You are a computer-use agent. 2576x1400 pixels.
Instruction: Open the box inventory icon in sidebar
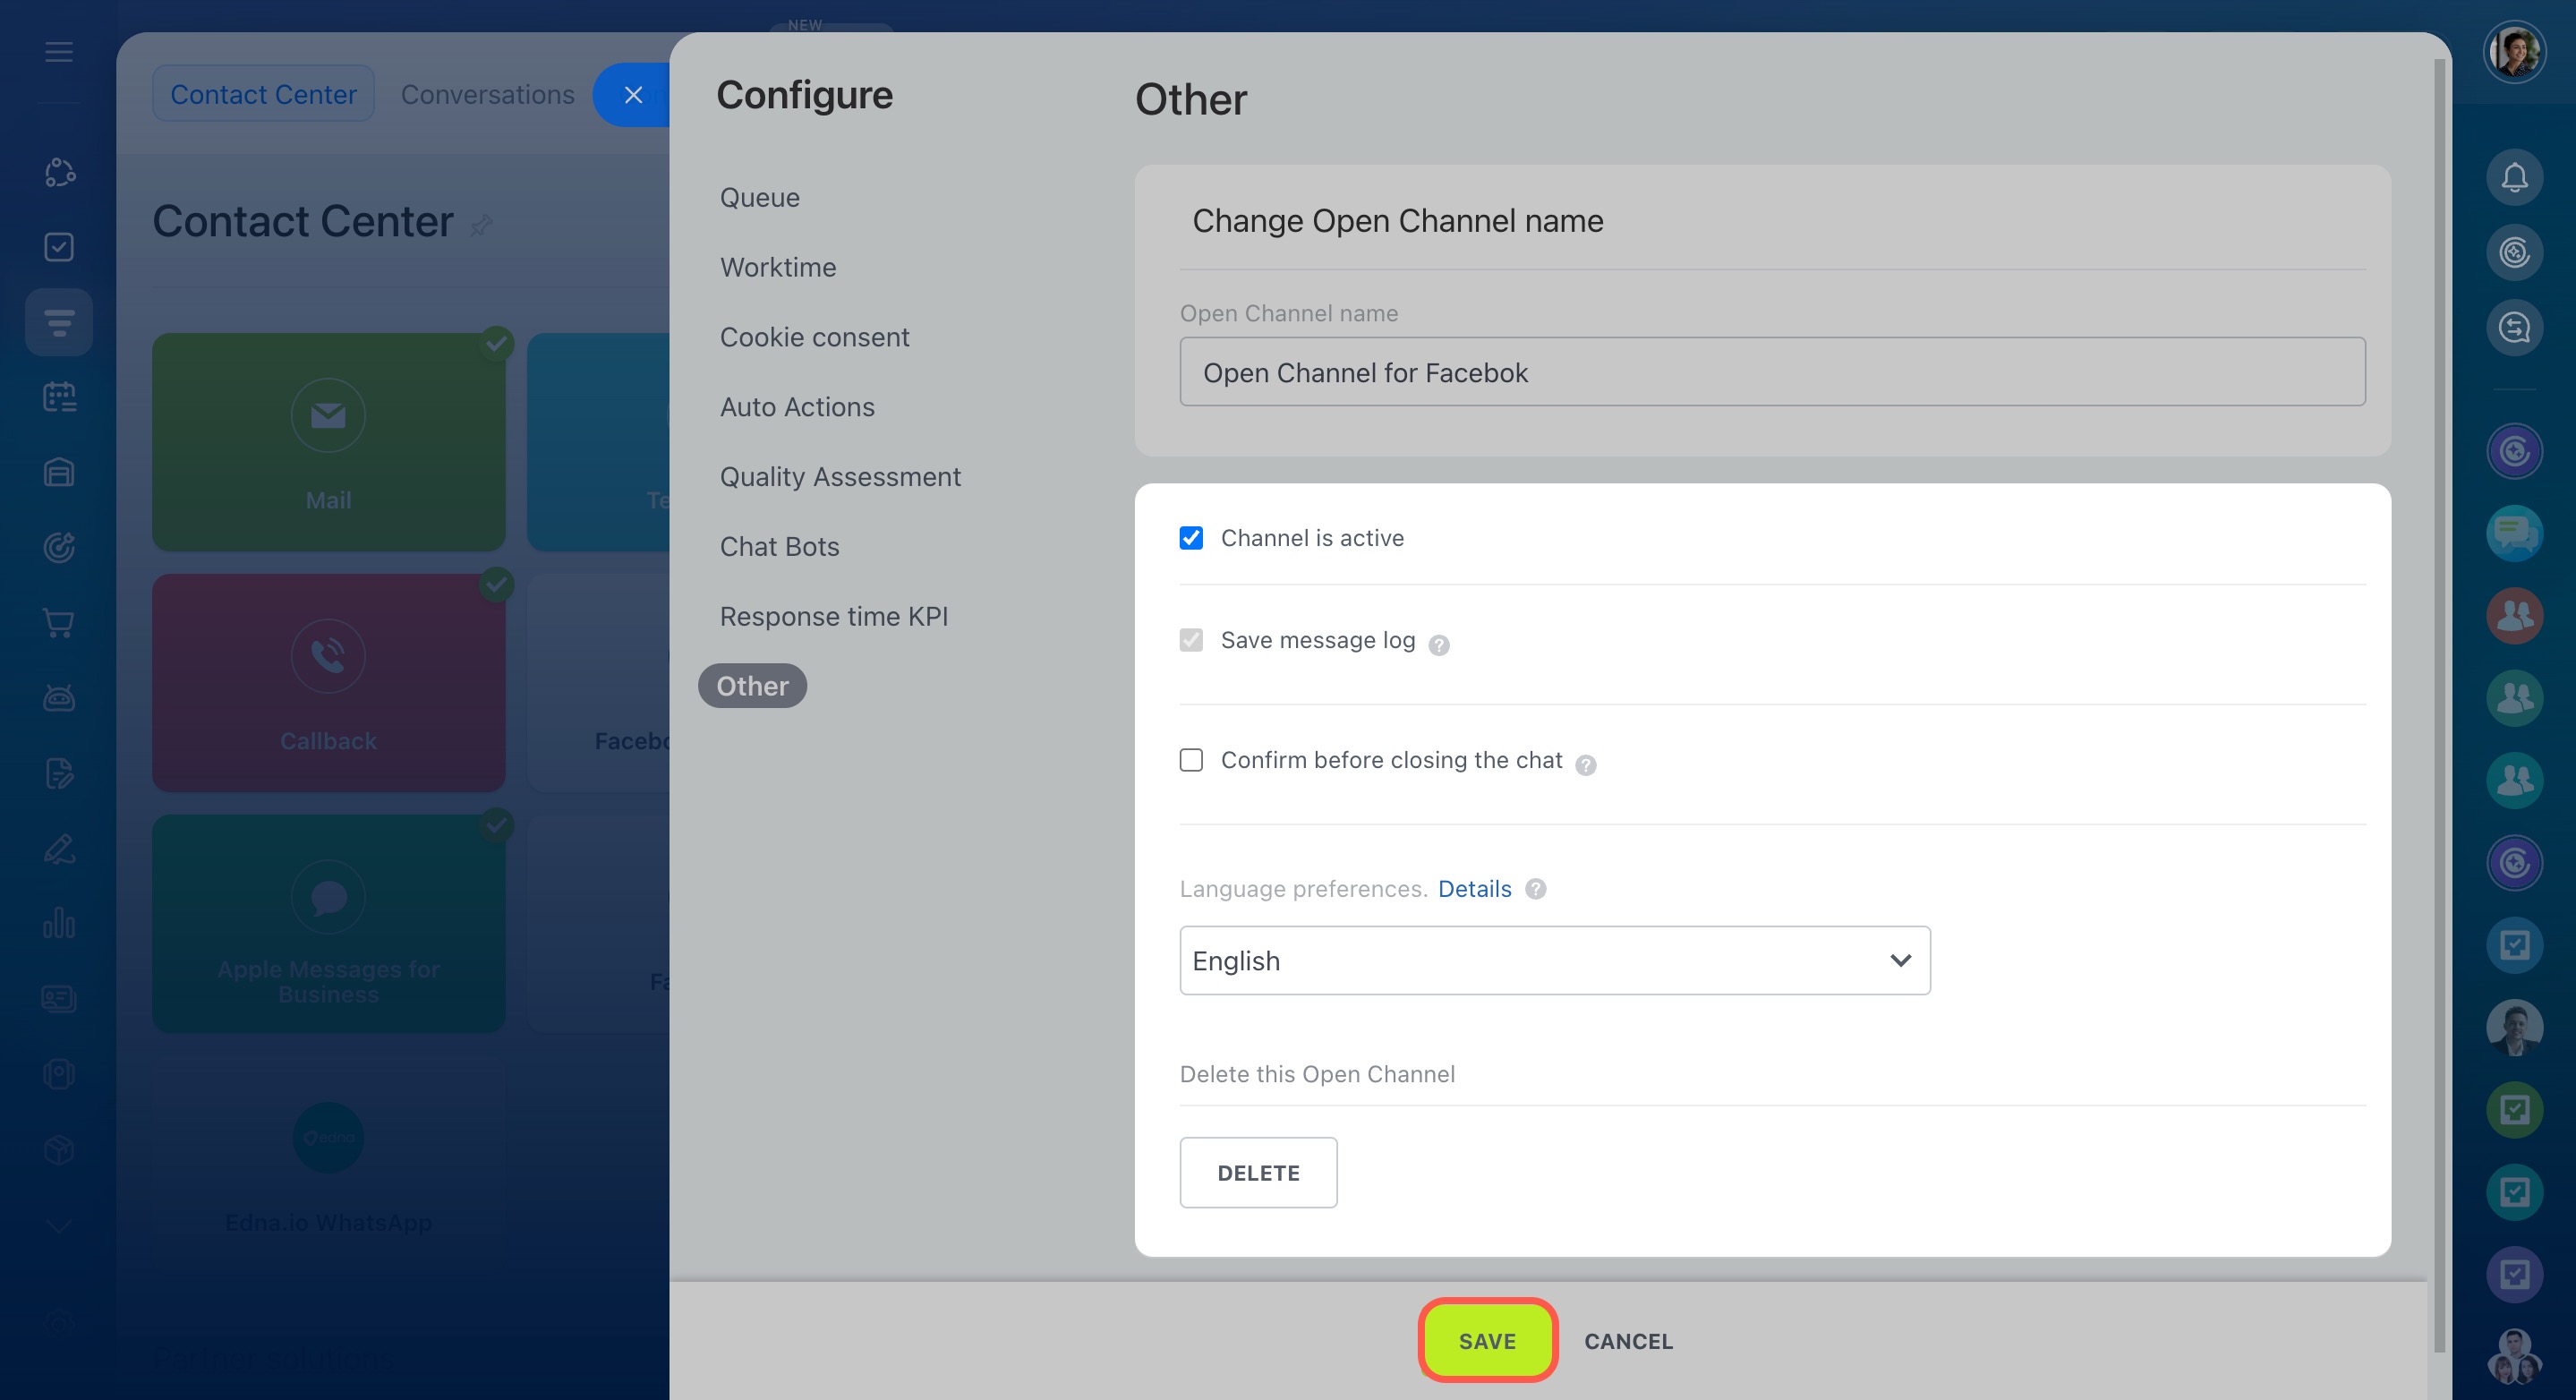tap(59, 1149)
